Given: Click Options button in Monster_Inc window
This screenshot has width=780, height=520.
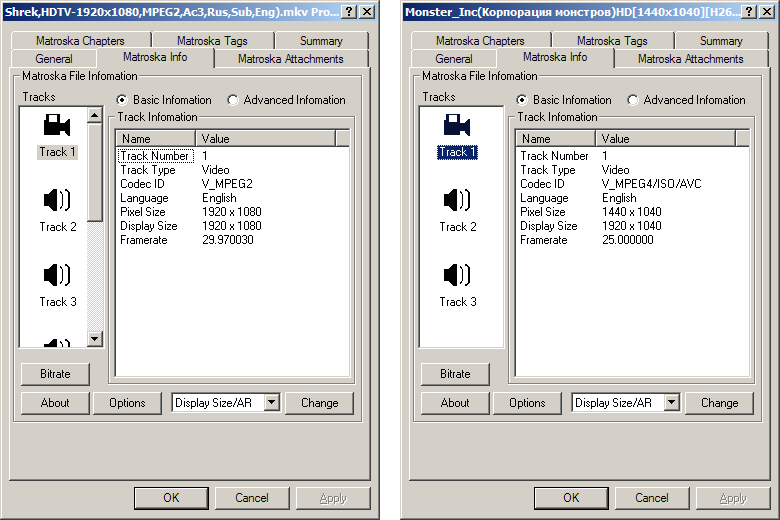Looking at the screenshot, I should pos(527,403).
